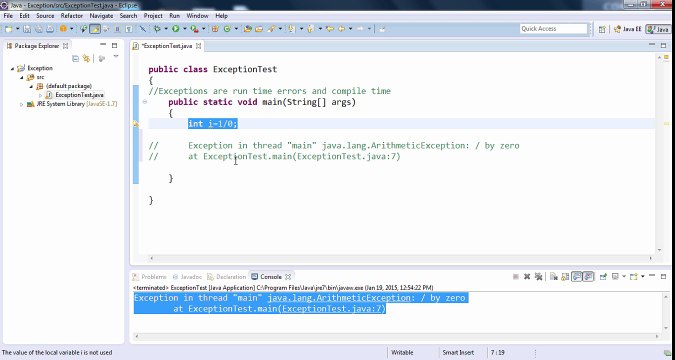Click the New file toolbar icon
This screenshot has width=675, height=360.
9,29
